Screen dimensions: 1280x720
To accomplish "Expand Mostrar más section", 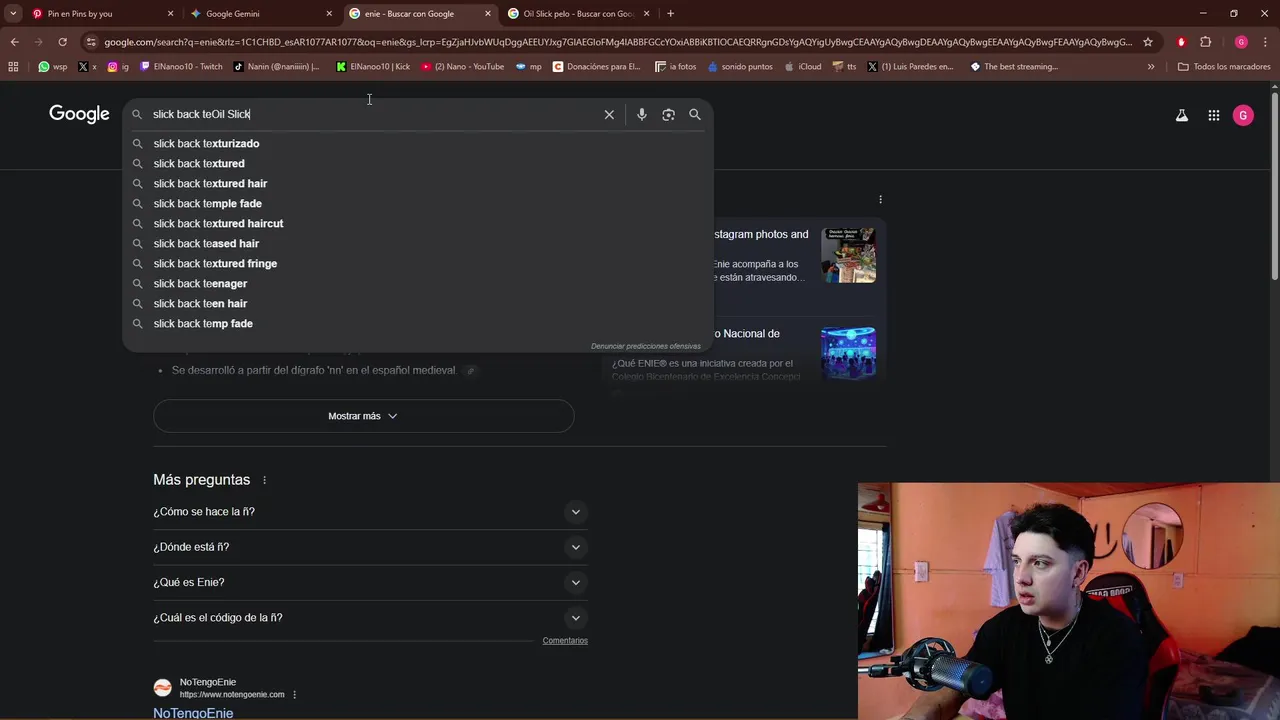I will tap(363, 416).
